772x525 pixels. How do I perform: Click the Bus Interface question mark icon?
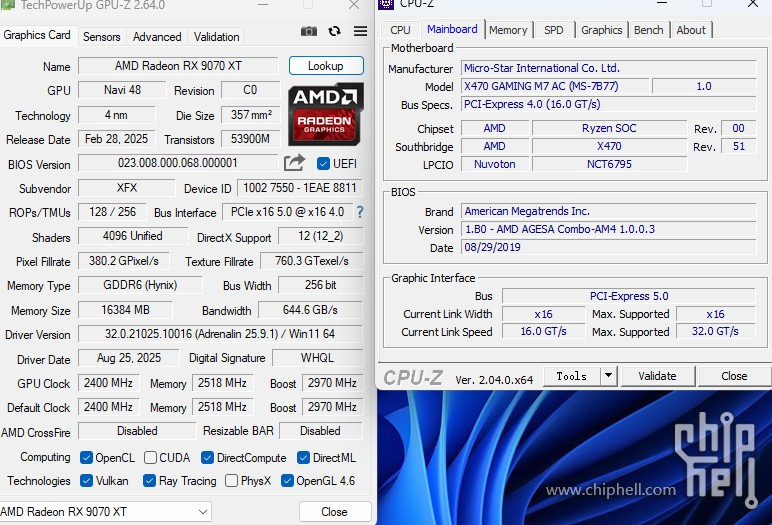click(360, 212)
